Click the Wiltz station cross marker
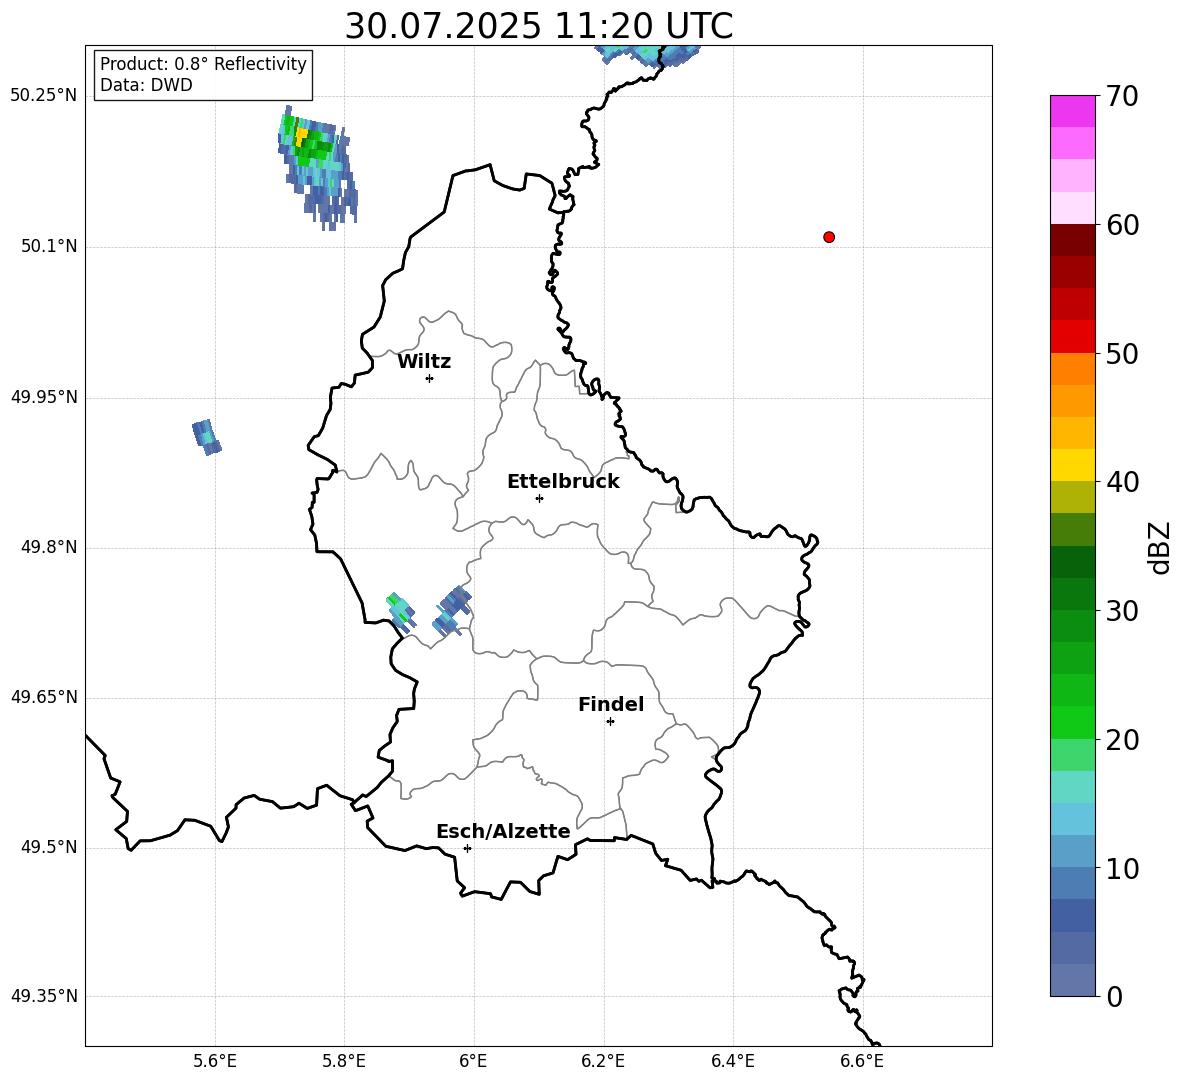Screen dimensions: 1184x1081 429,378
